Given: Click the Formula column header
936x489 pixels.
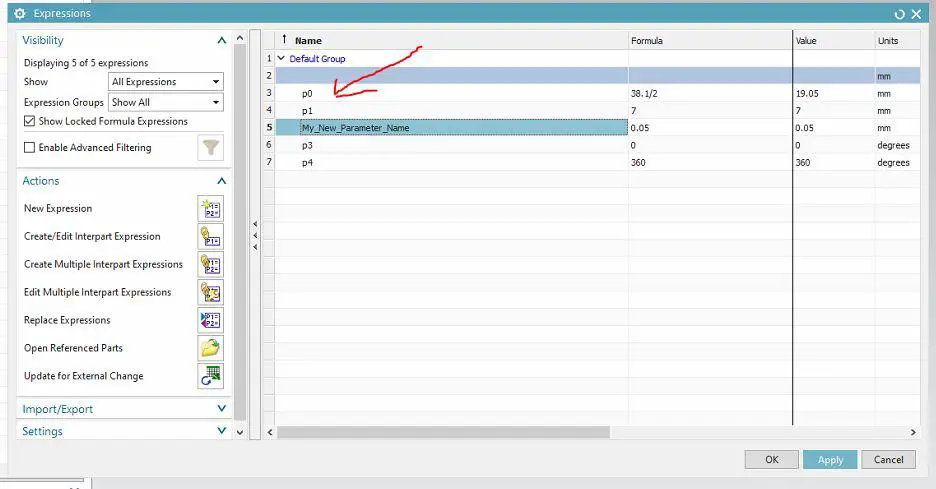Looking at the screenshot, I should pyautogui.click(x=710, y=41).
